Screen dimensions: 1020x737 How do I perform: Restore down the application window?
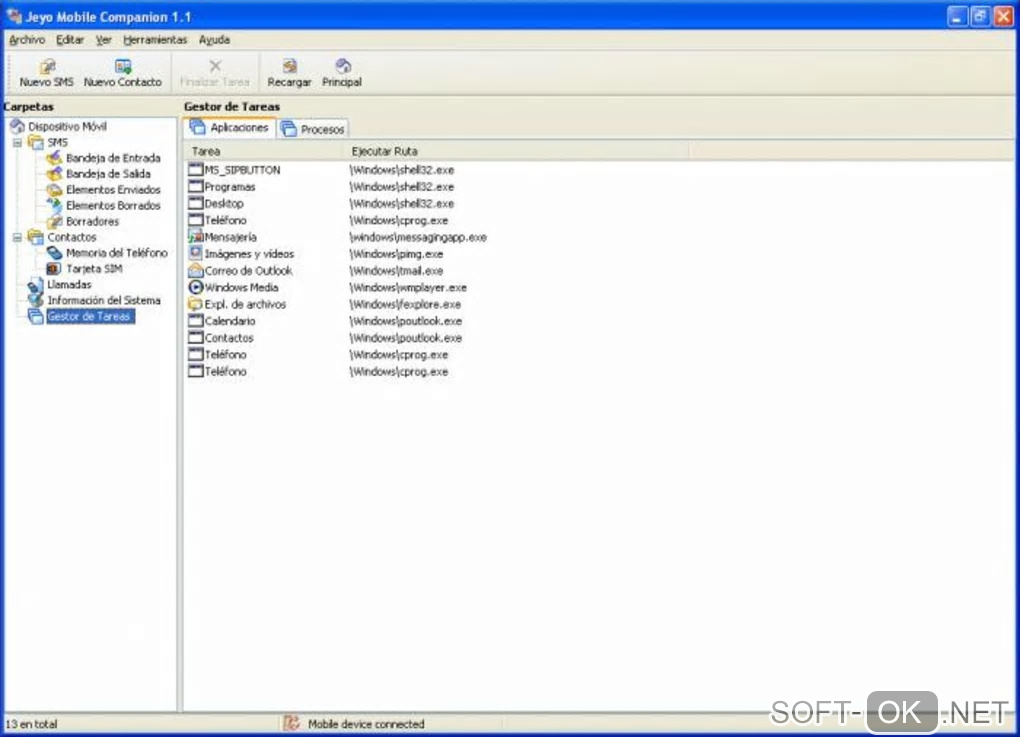click(x=980, y=16)
